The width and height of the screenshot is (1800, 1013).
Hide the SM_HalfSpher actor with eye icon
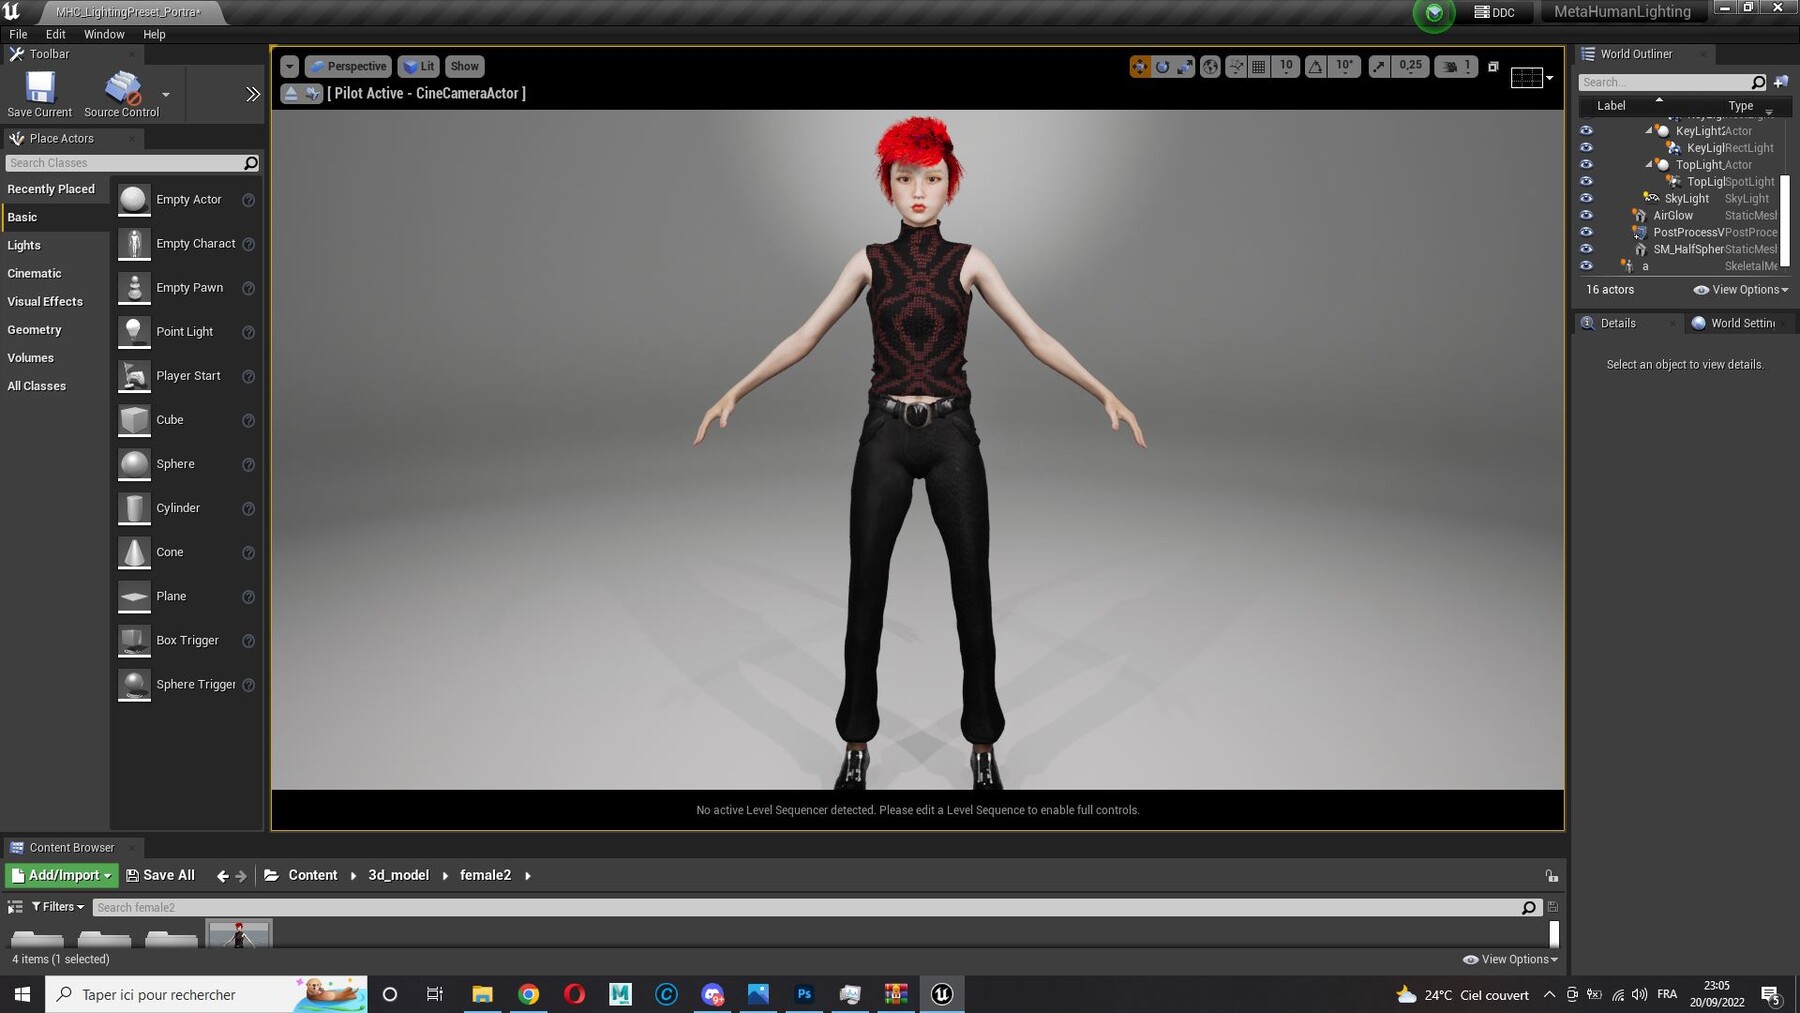(x=1586, y=249)
